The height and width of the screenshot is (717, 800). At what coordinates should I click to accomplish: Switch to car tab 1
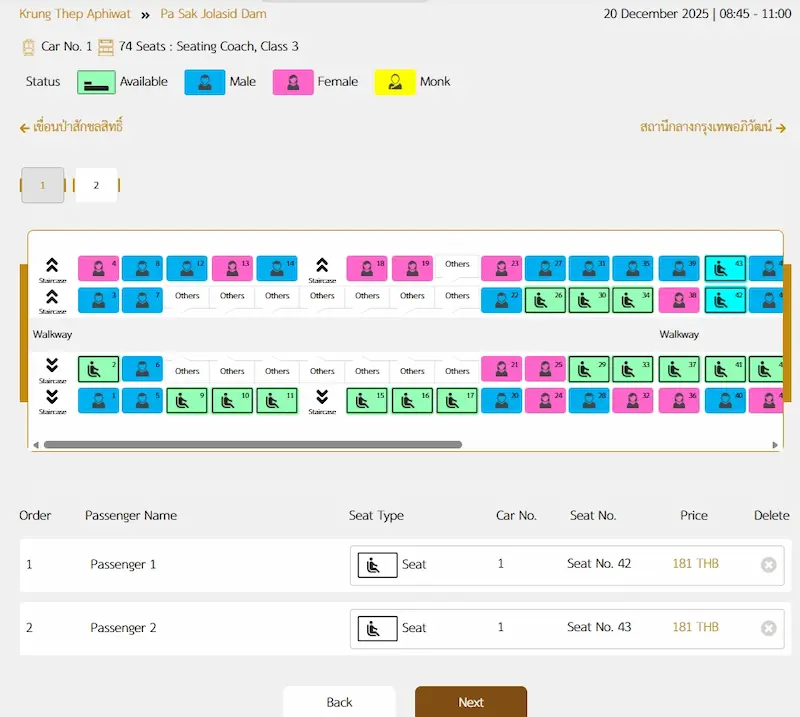tap(42, 185)
